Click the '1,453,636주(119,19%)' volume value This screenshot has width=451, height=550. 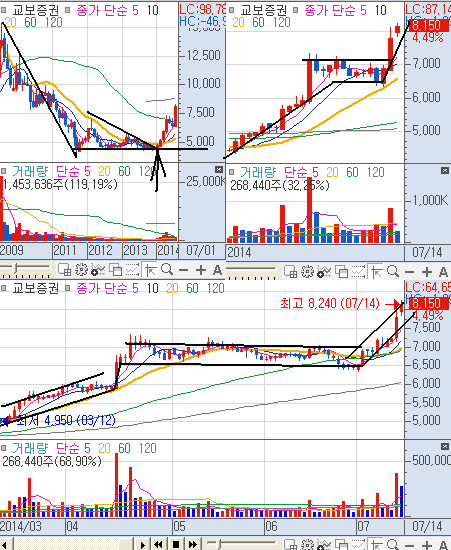(60, 184)
